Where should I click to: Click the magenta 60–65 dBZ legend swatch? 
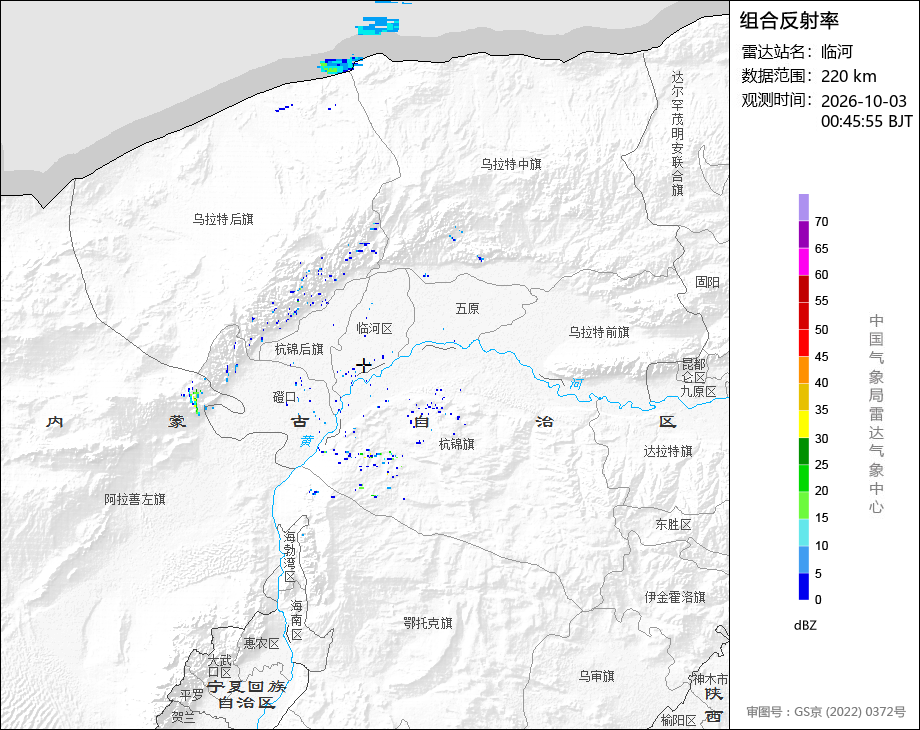(804, 262)
